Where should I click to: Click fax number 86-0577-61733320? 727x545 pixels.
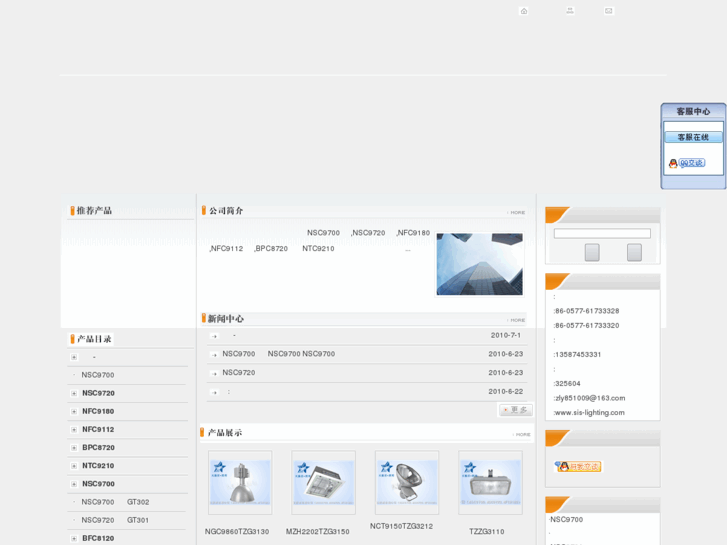[587, 325]
